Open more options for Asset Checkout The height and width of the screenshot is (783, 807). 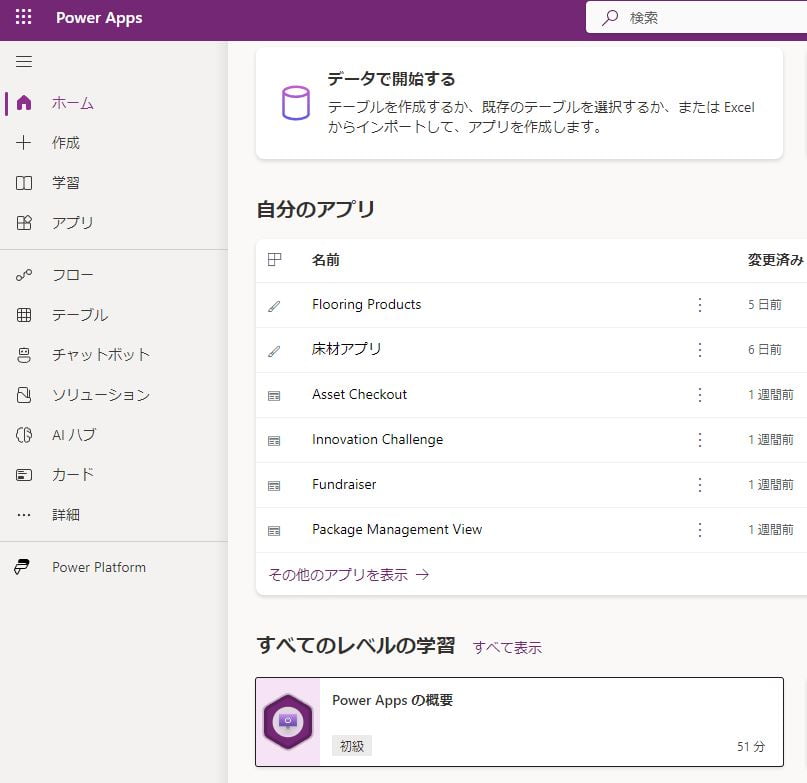700,395
